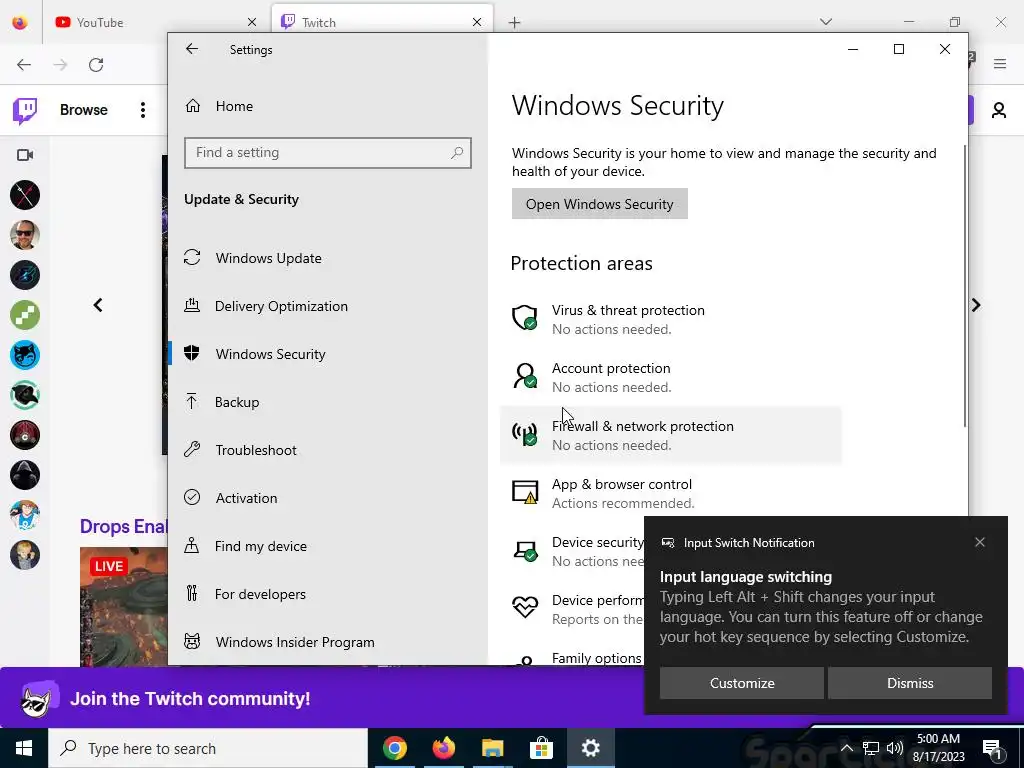Open the Action Center notifications icon

click(993, 748)
